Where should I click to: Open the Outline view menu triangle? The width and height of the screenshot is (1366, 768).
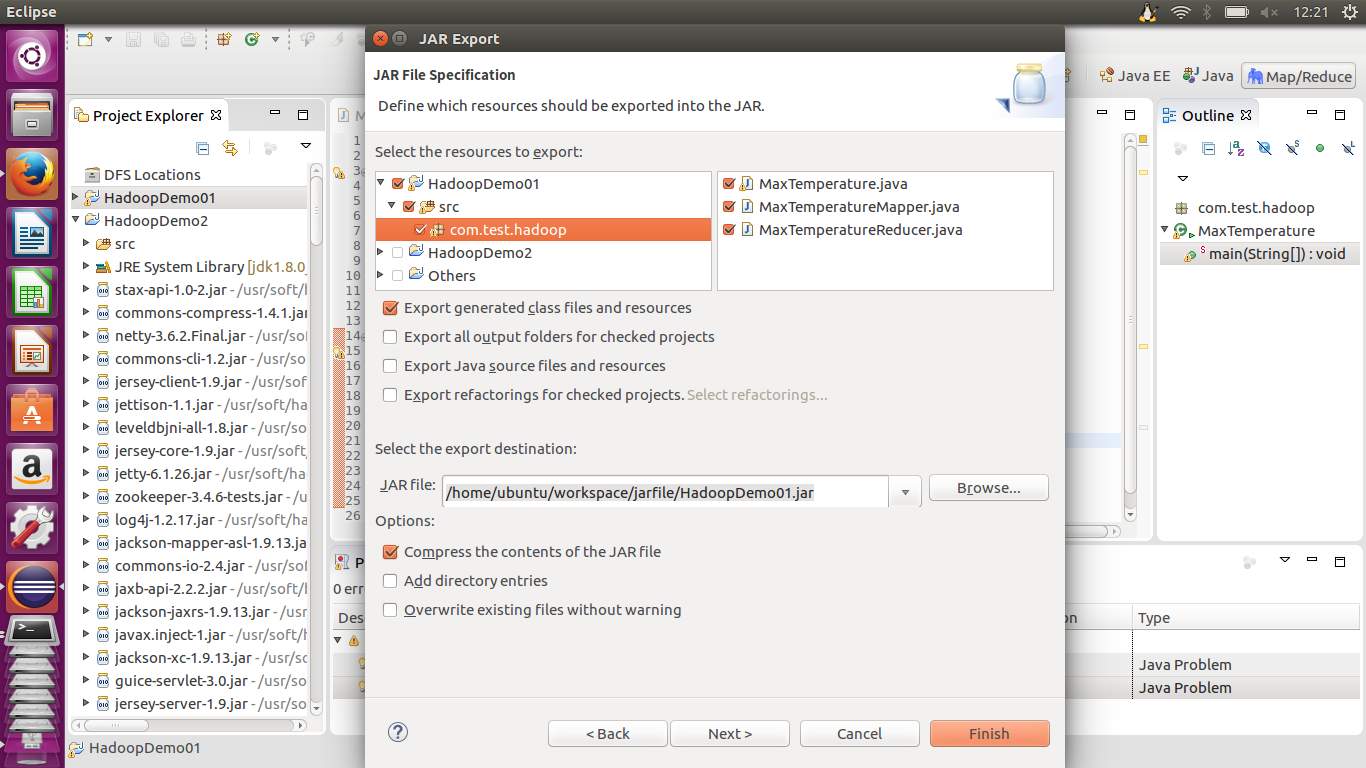pyautogui.click(x=1183, y=179)
